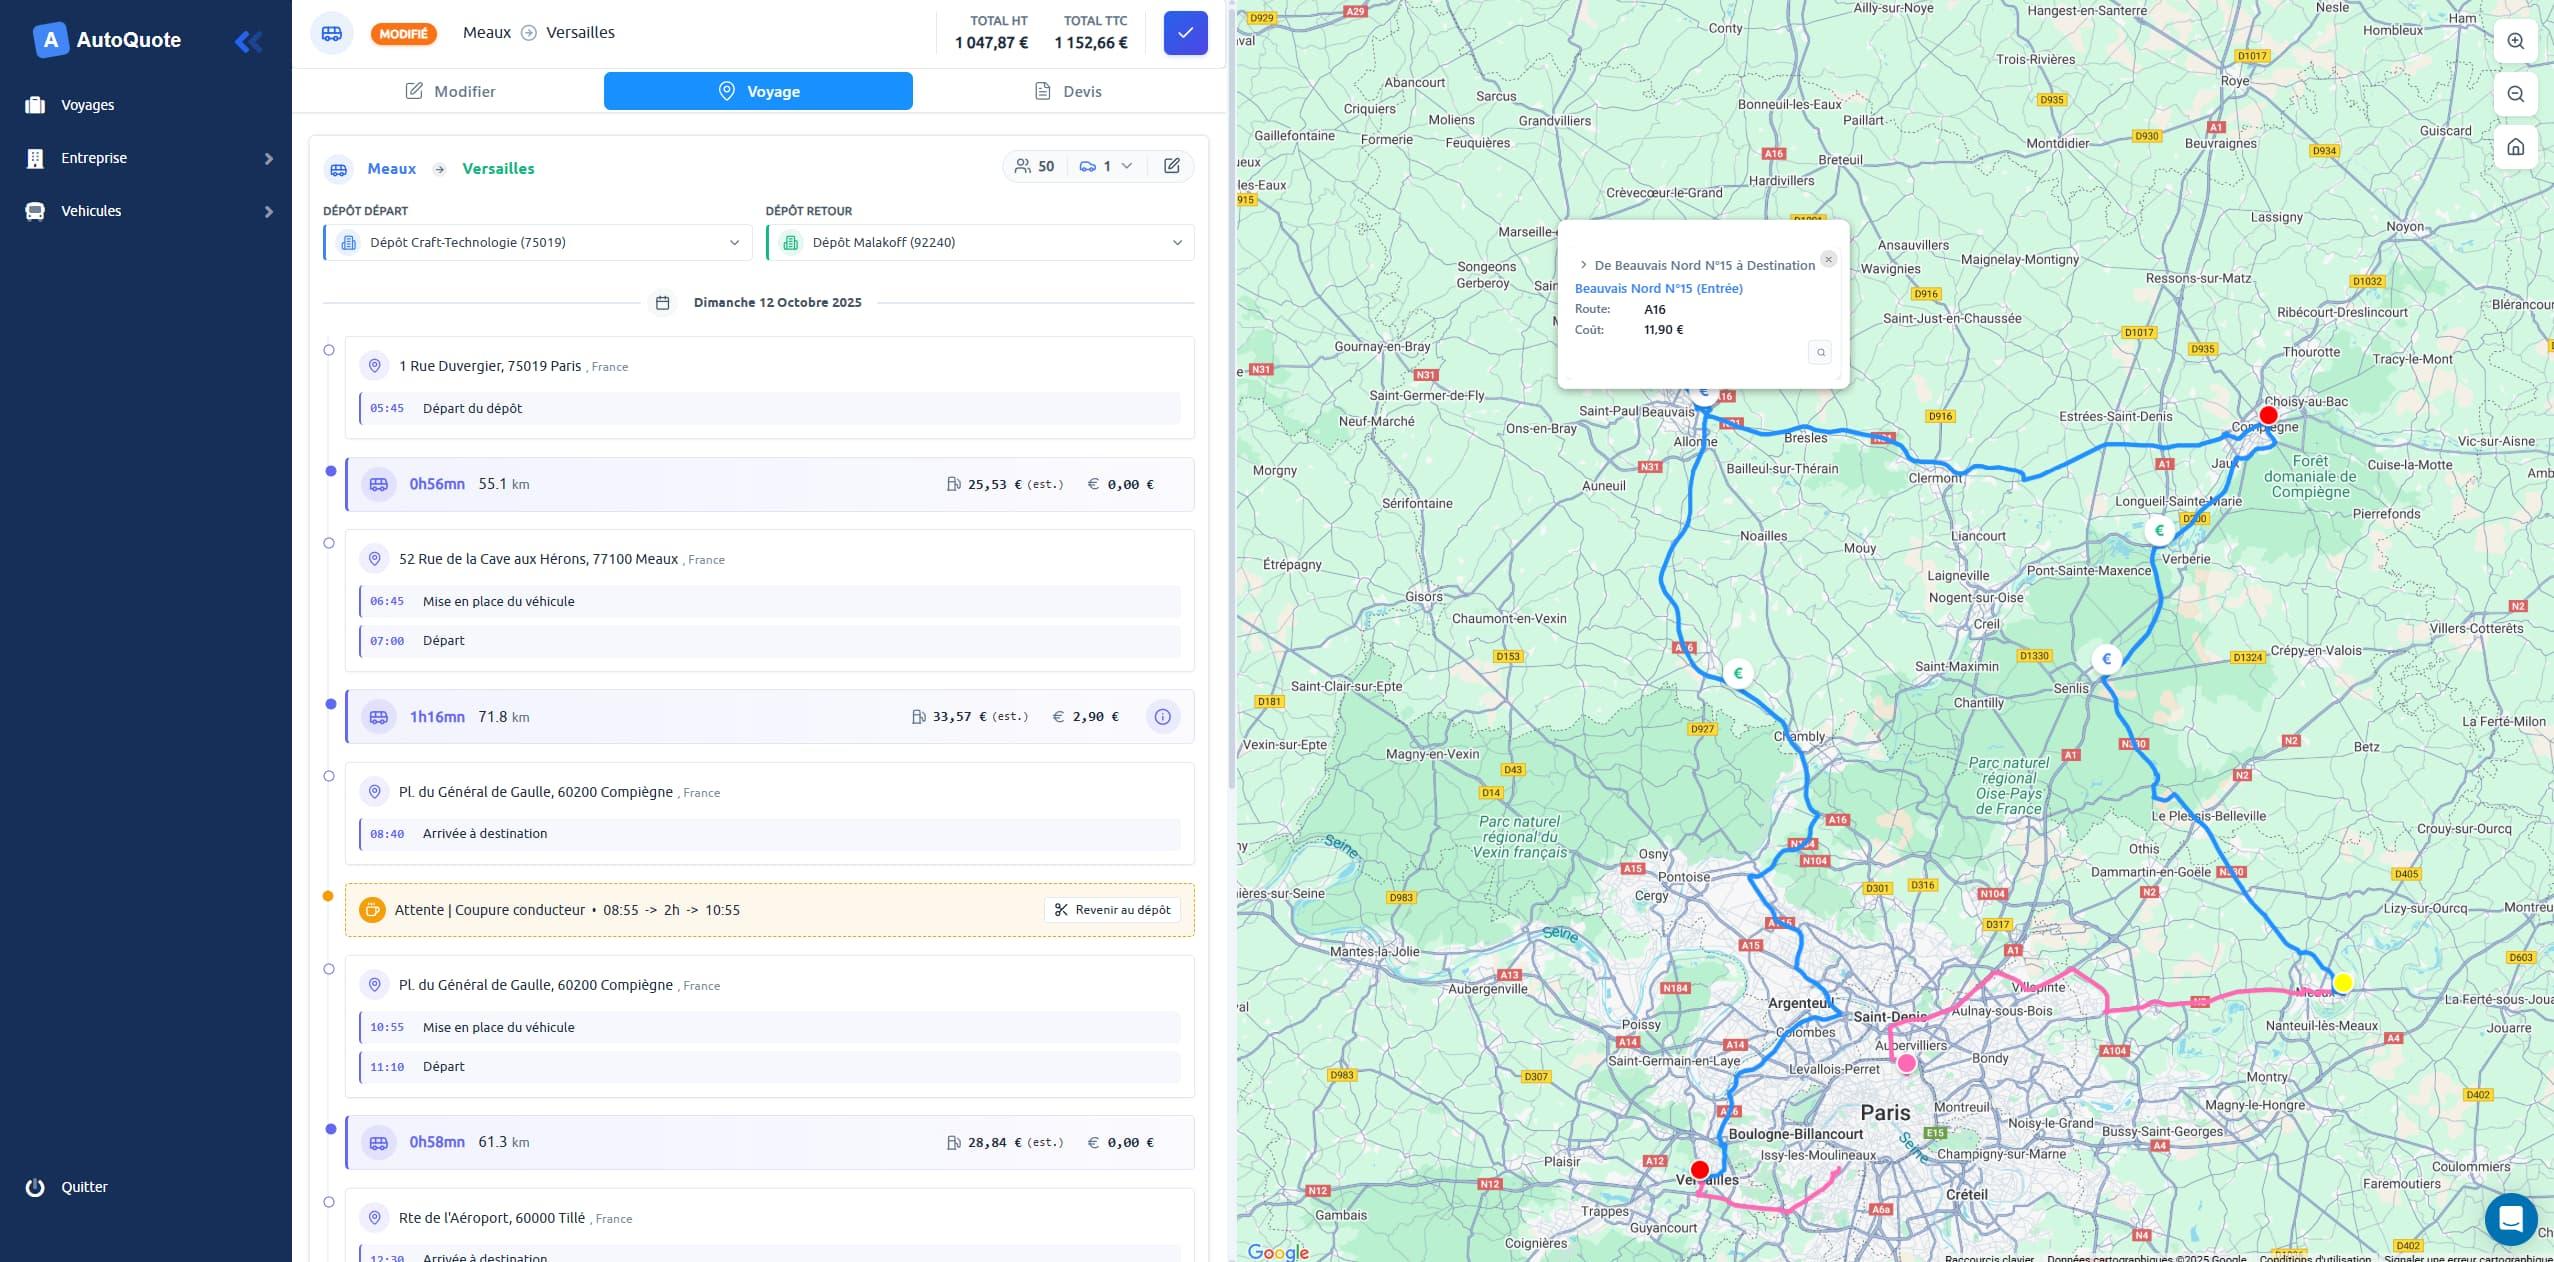Screen dimensions: 2554x1262
Task: Switch to the Modifier tab
Action: pyautogui.click(x=450, y=91)
